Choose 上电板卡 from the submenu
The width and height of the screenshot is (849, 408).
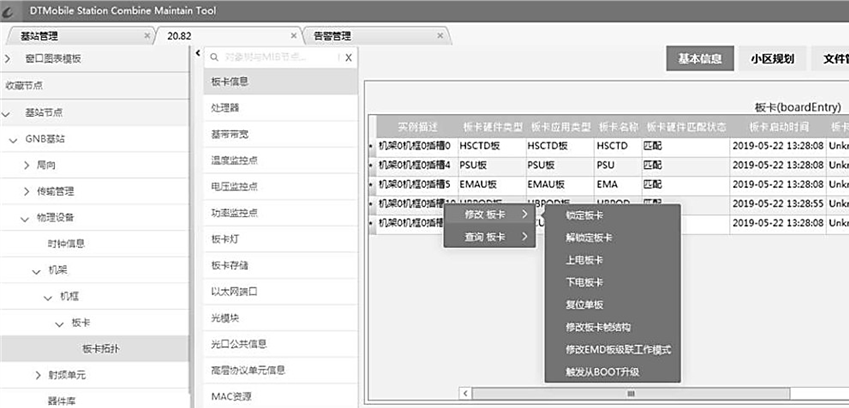[x=612, y=260]
